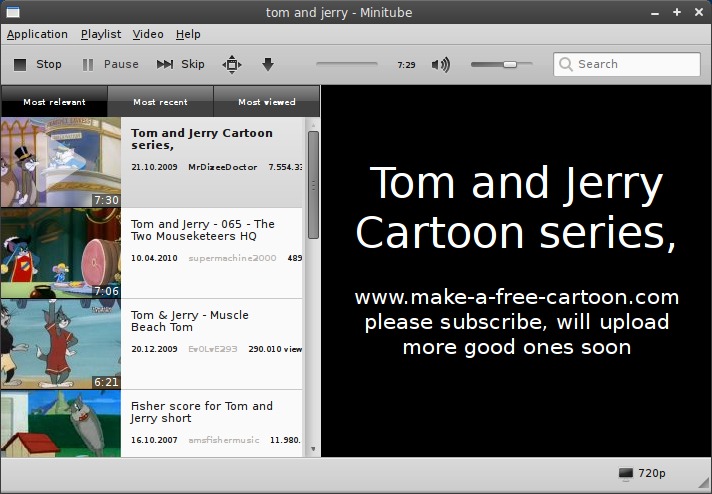Open the Video menu
The height and width of the screenshot is (494, 712).
tap(148, 35)
